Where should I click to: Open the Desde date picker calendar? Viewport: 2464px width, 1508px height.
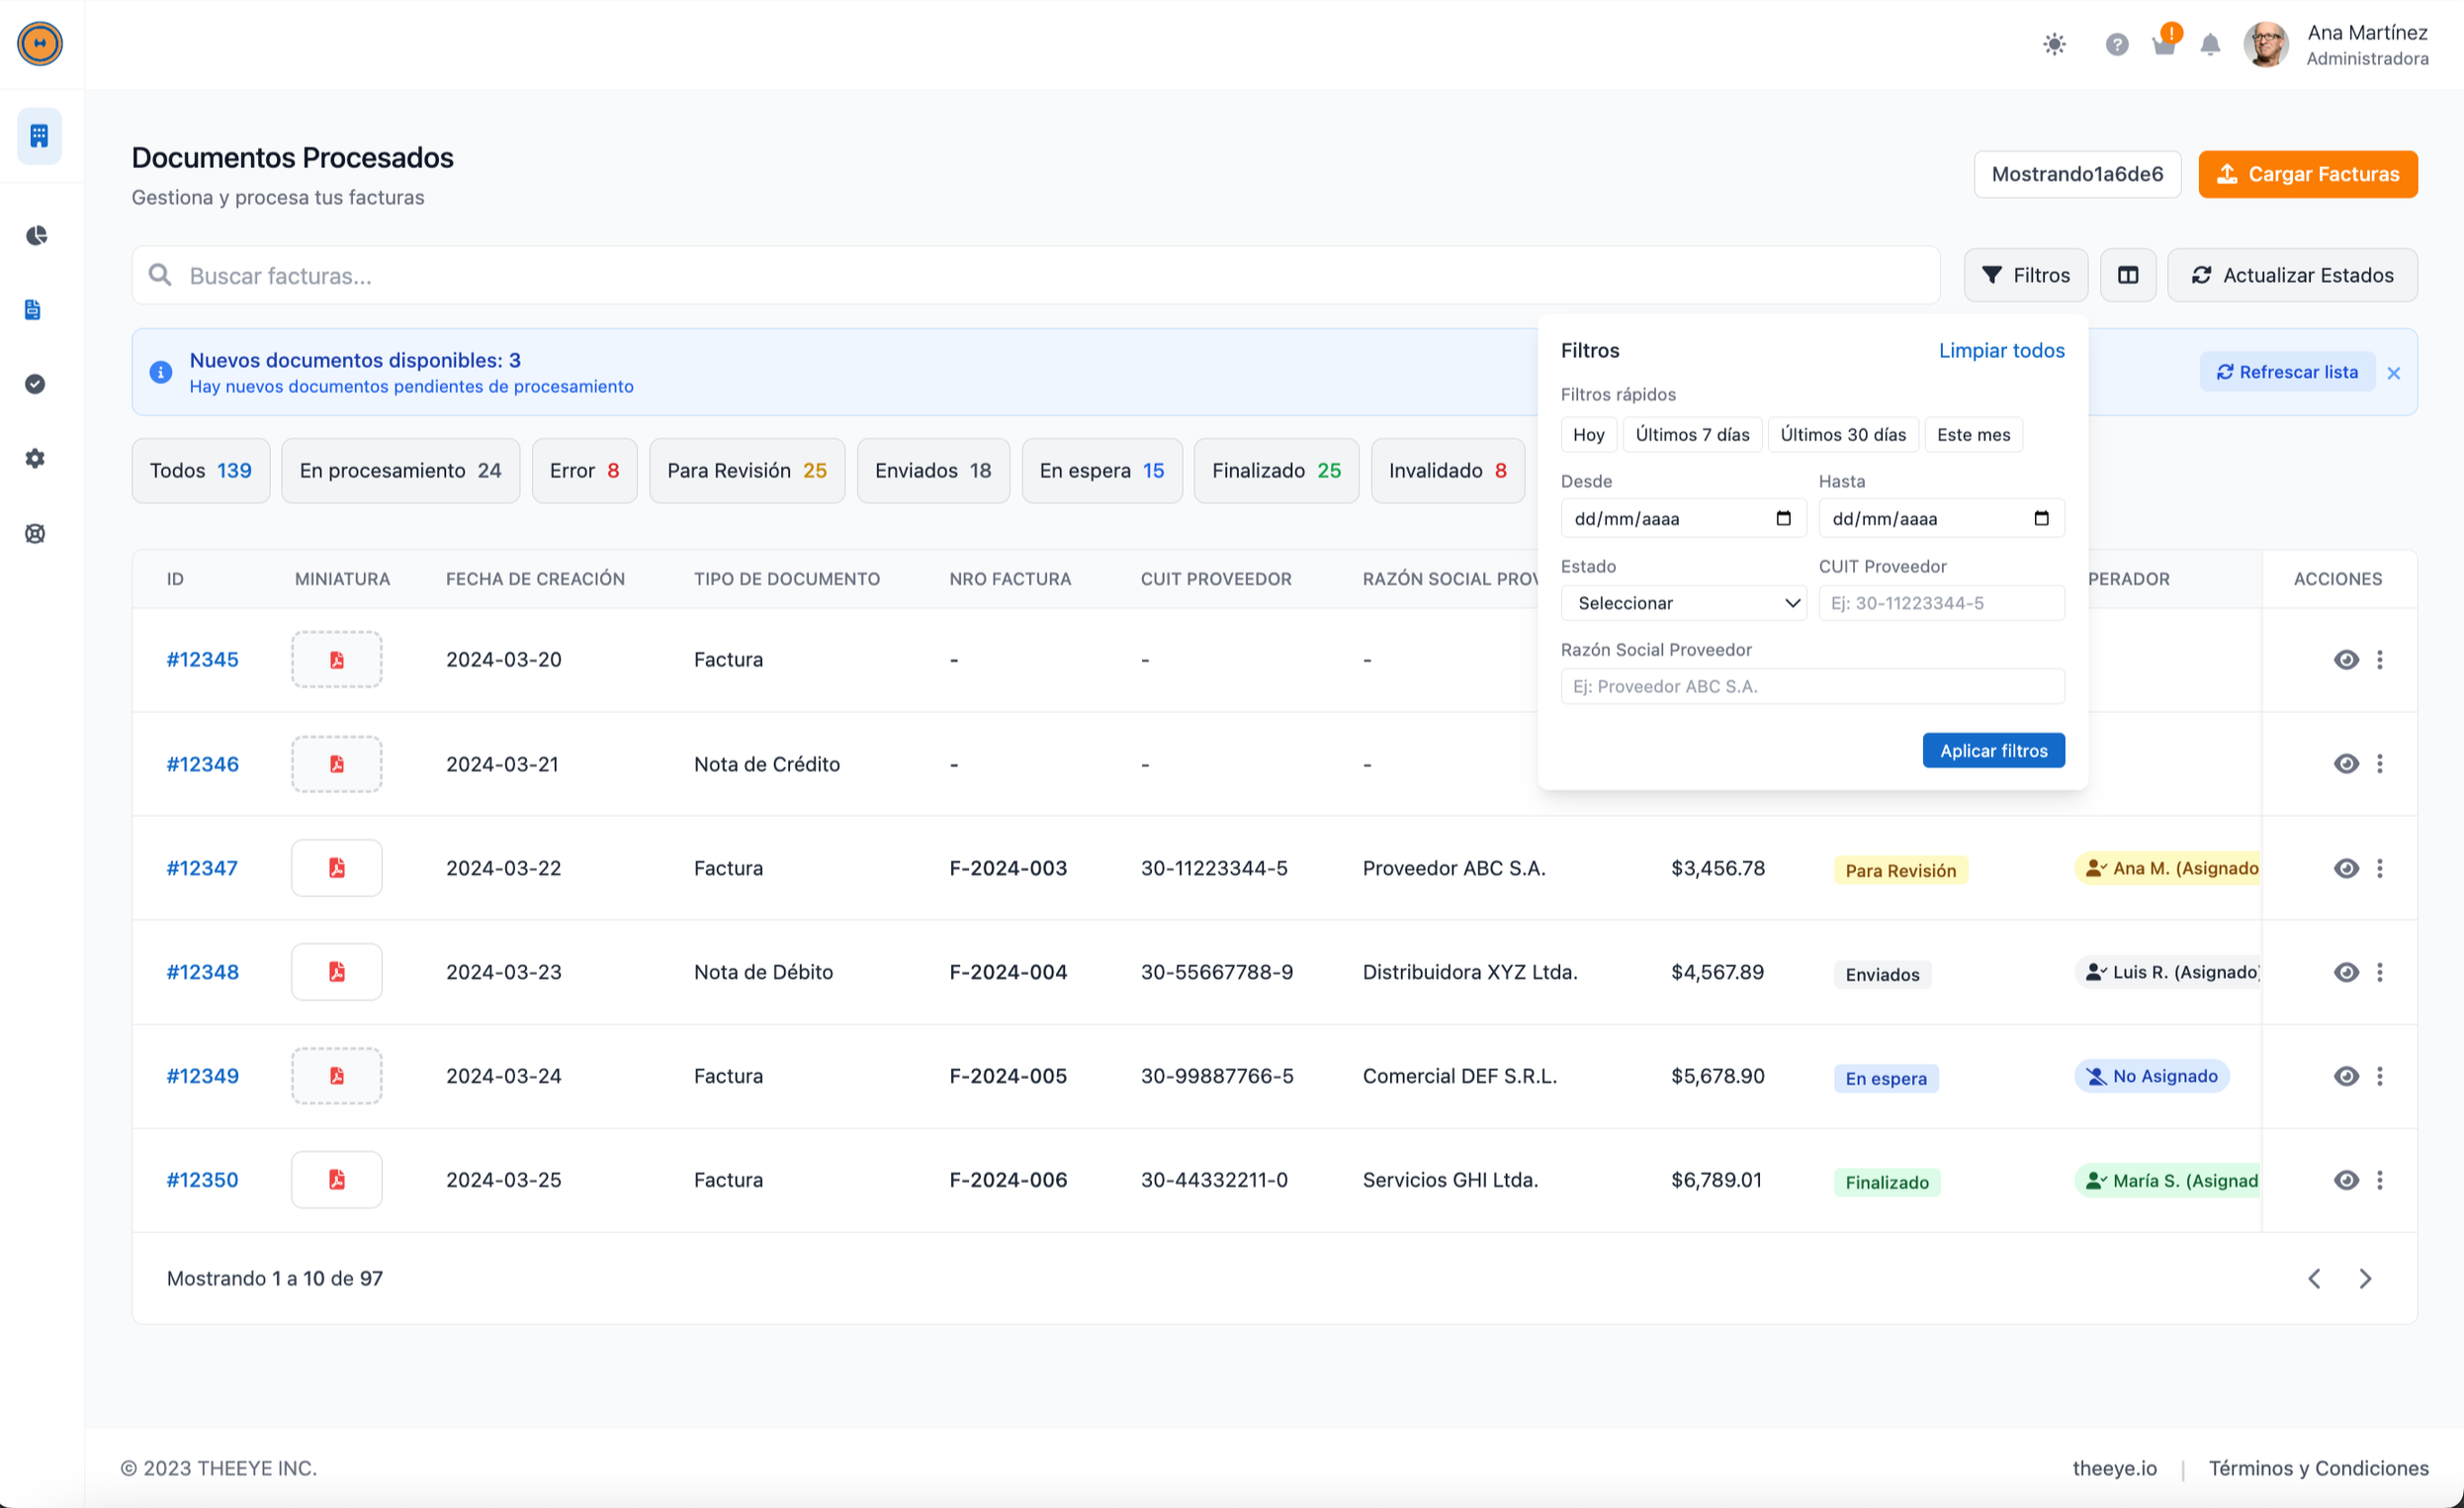pos(1783,518)
